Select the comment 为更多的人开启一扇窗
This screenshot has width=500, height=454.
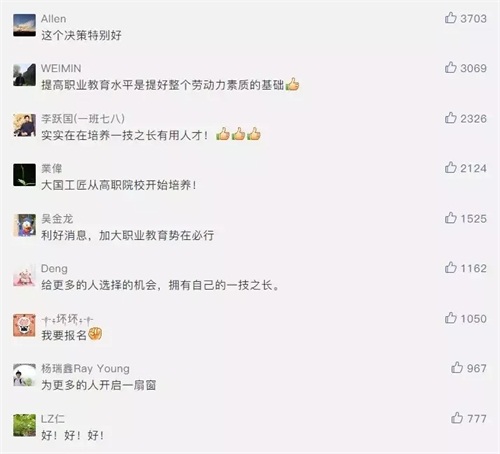click(99, 385)
